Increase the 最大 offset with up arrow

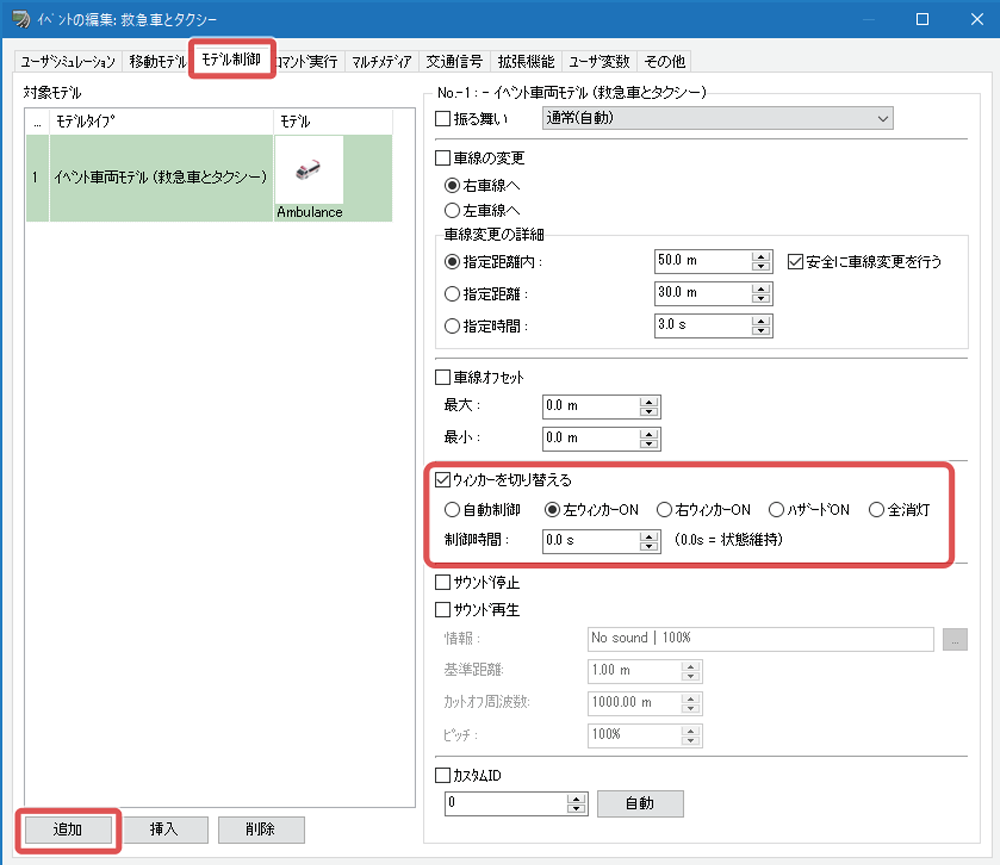[x=649, y=402]
